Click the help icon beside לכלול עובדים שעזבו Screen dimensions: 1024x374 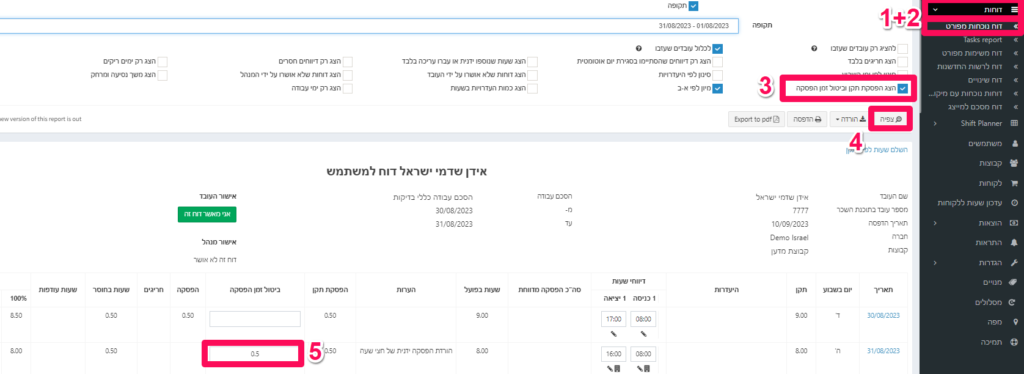[x=638, y=49]
